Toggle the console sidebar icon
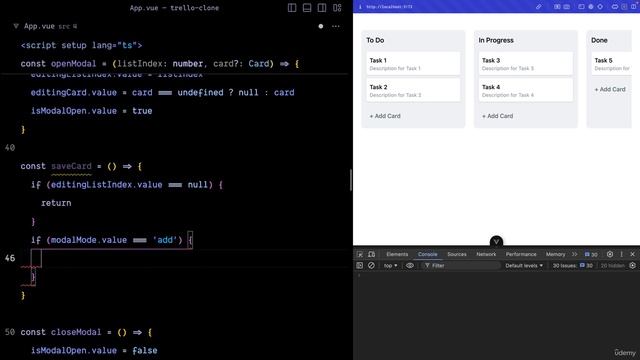The height and width of the screenshot is (360, 640). tap(360, 265)
